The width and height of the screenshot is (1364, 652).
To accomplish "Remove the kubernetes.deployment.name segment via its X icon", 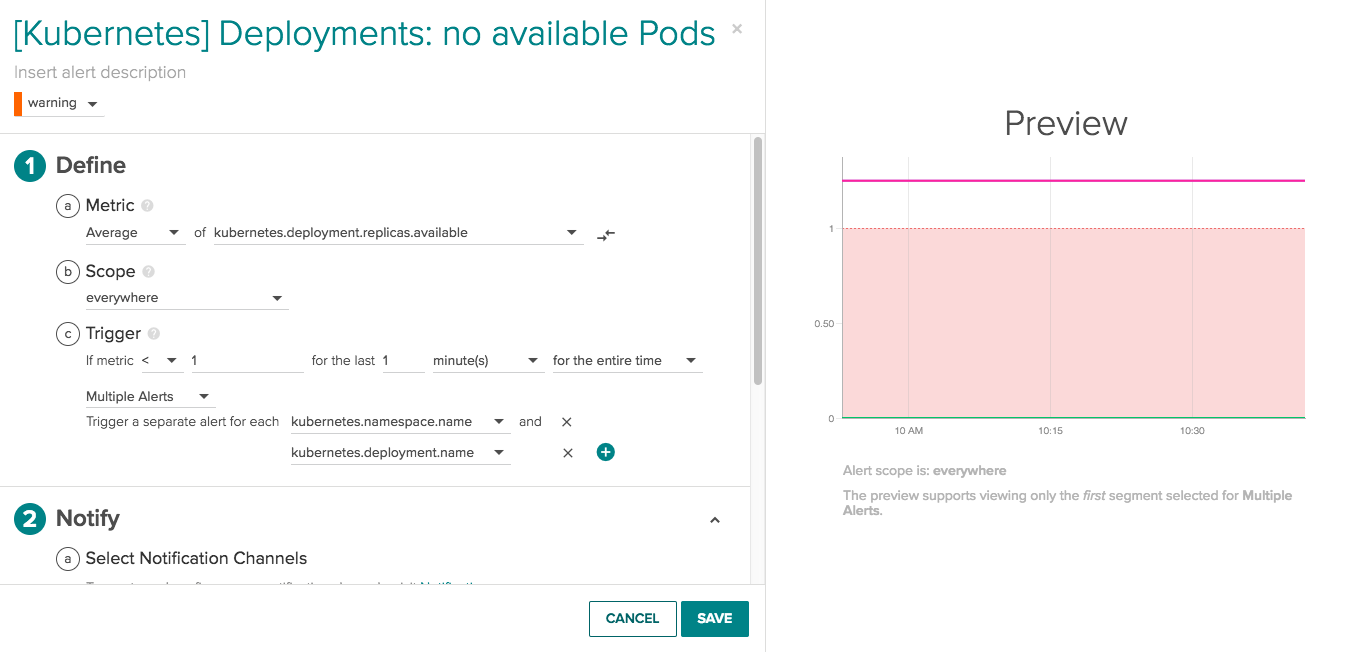I will click(x=567, y=452).
